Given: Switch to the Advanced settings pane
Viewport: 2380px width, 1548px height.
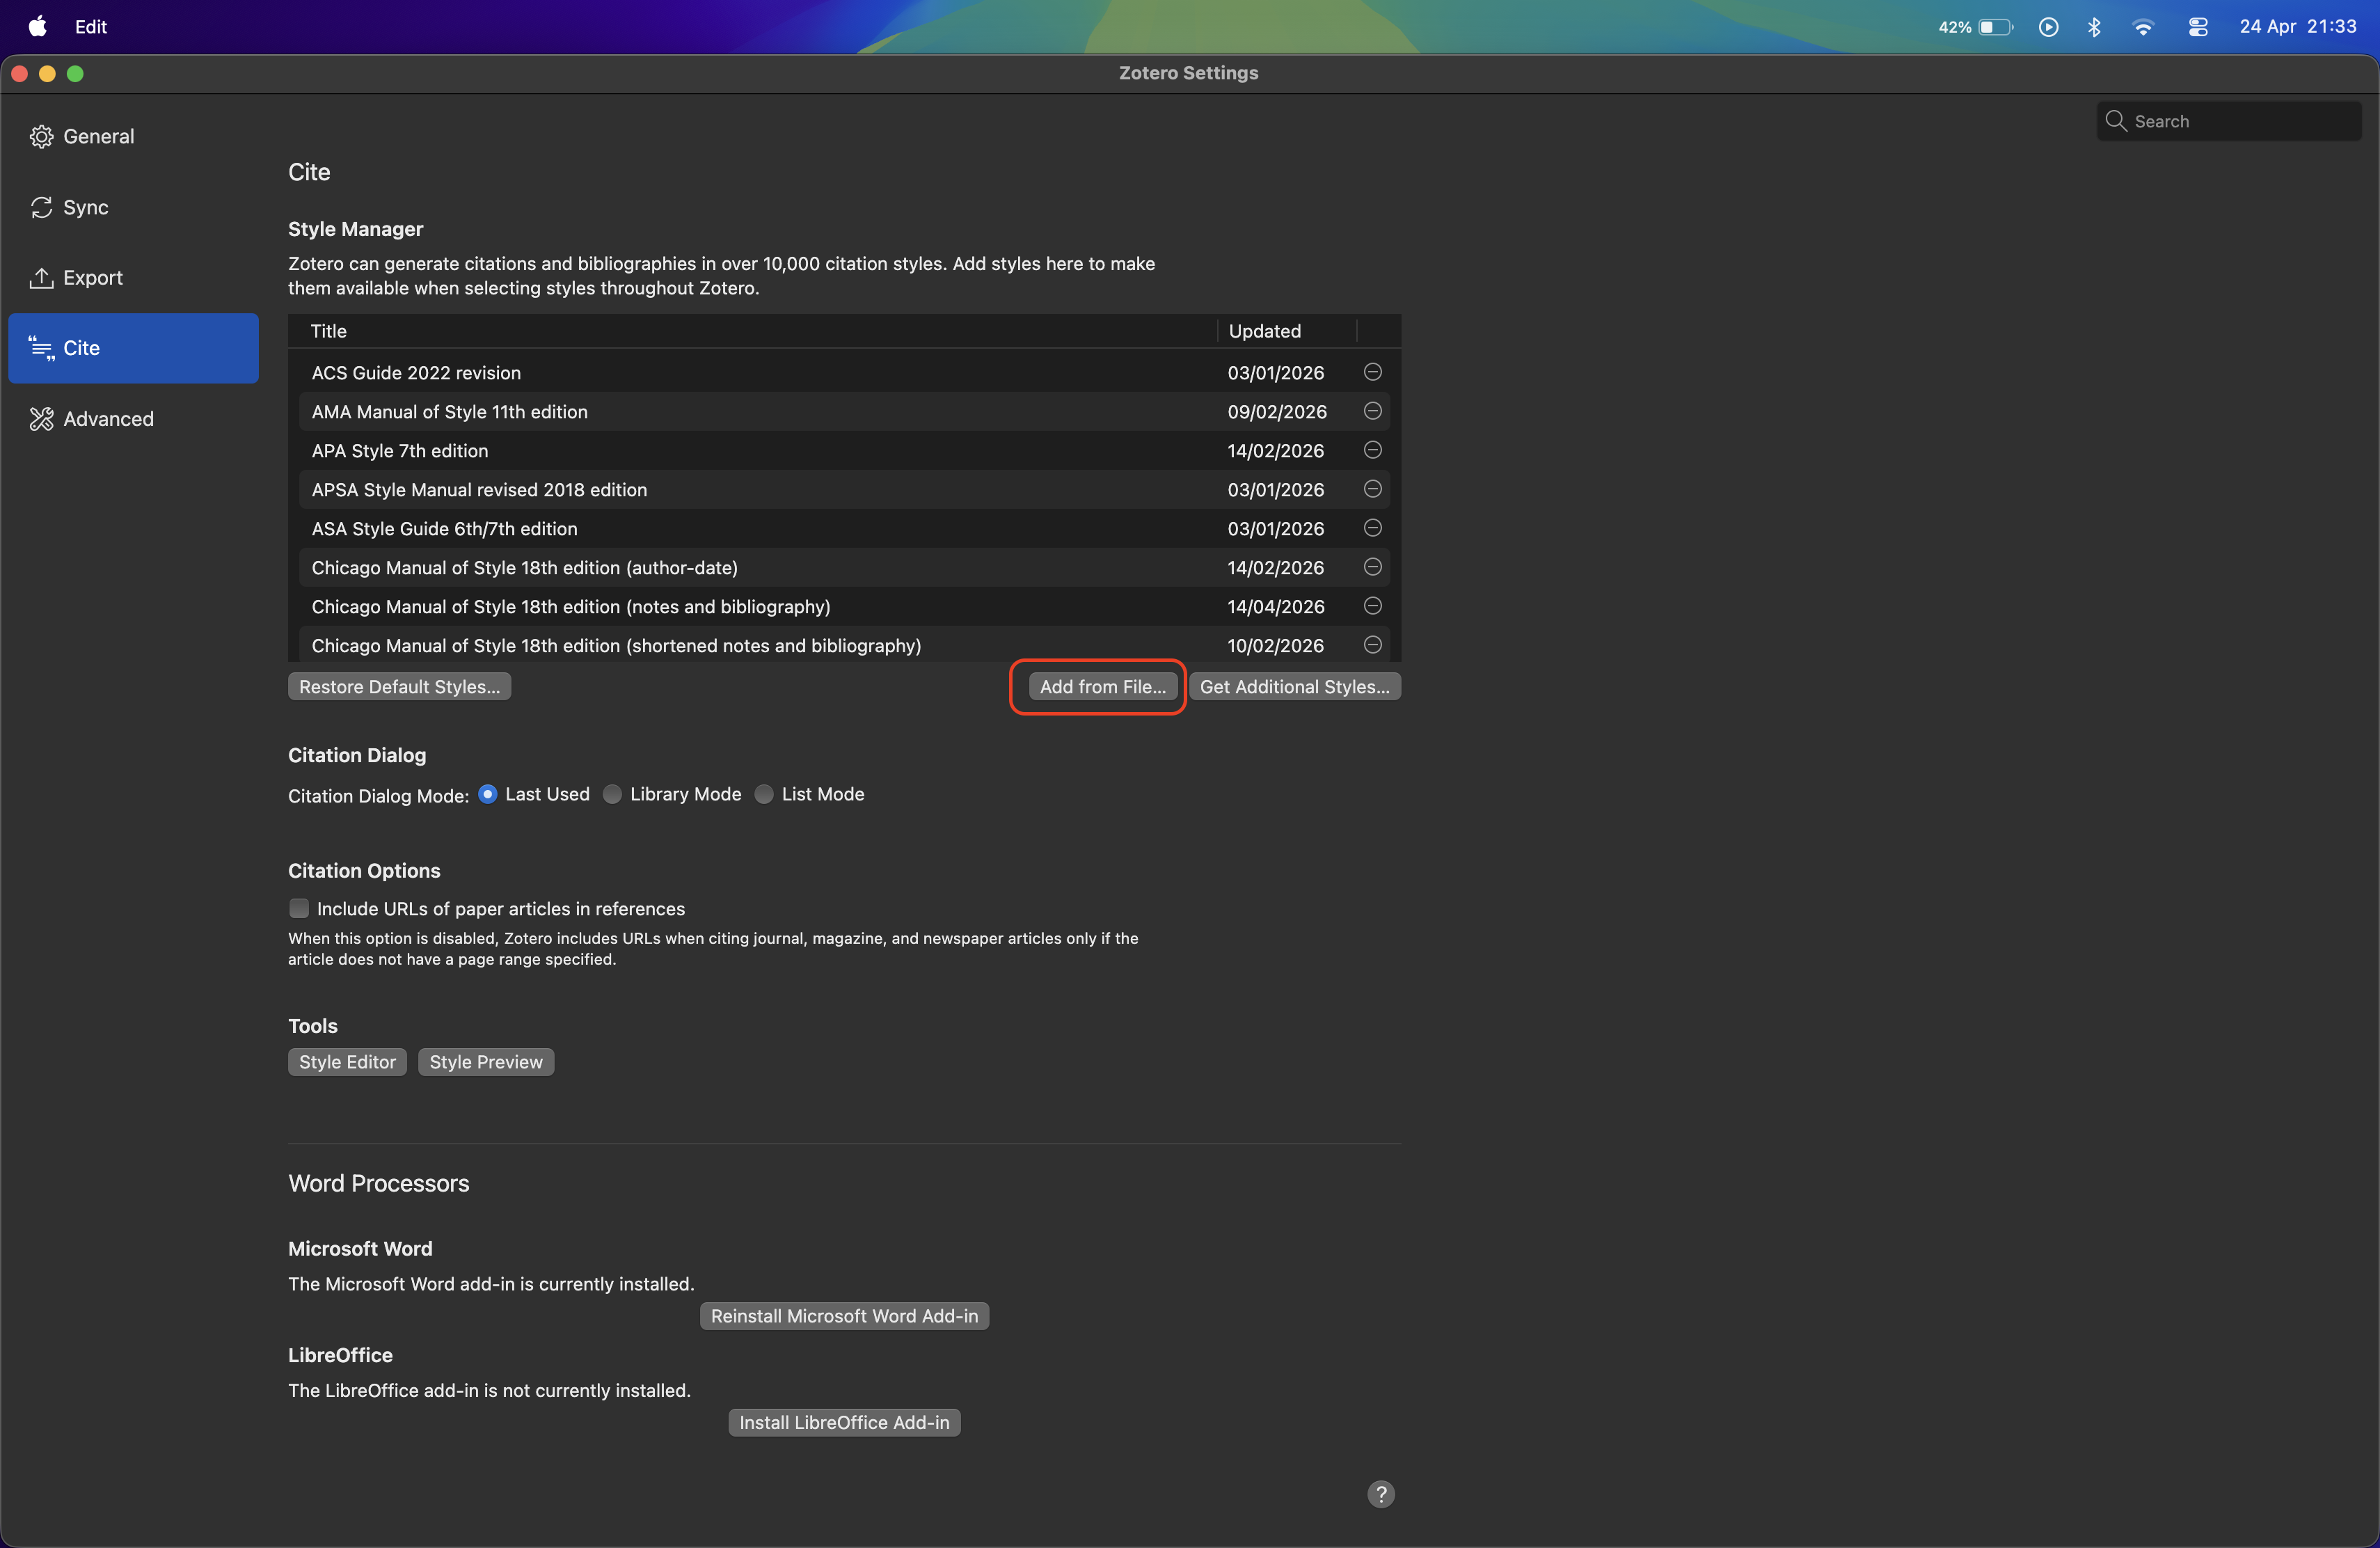Looking at the screenshot, I should coord(108,419).
